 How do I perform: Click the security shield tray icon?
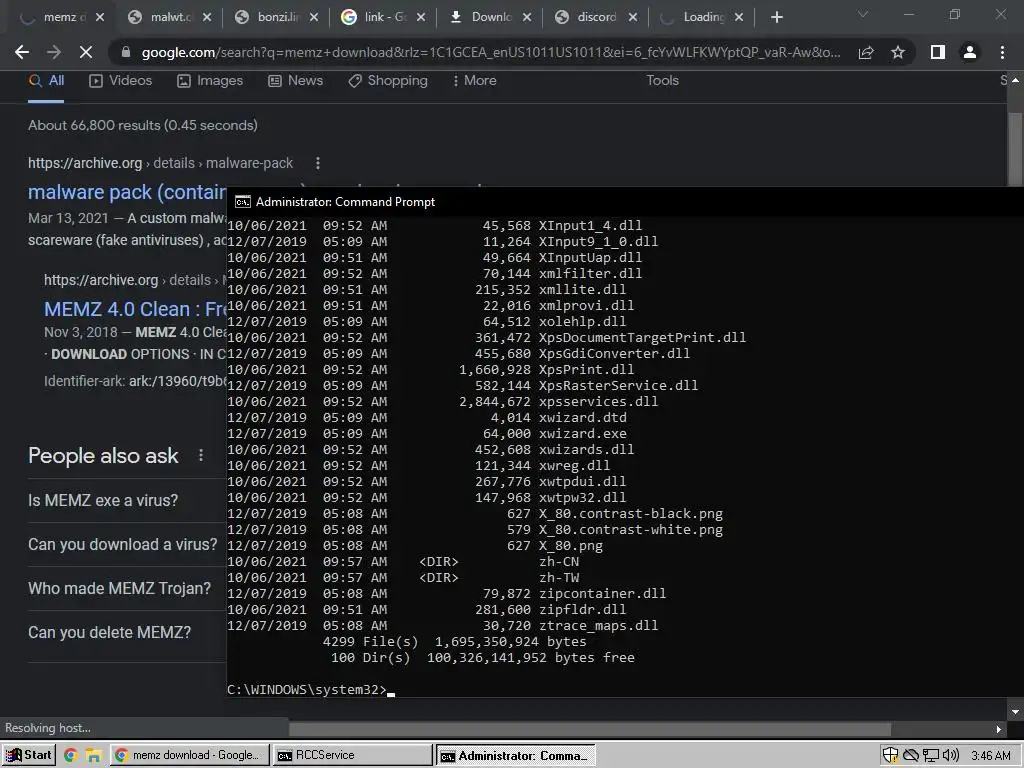[x=890, y=756]
